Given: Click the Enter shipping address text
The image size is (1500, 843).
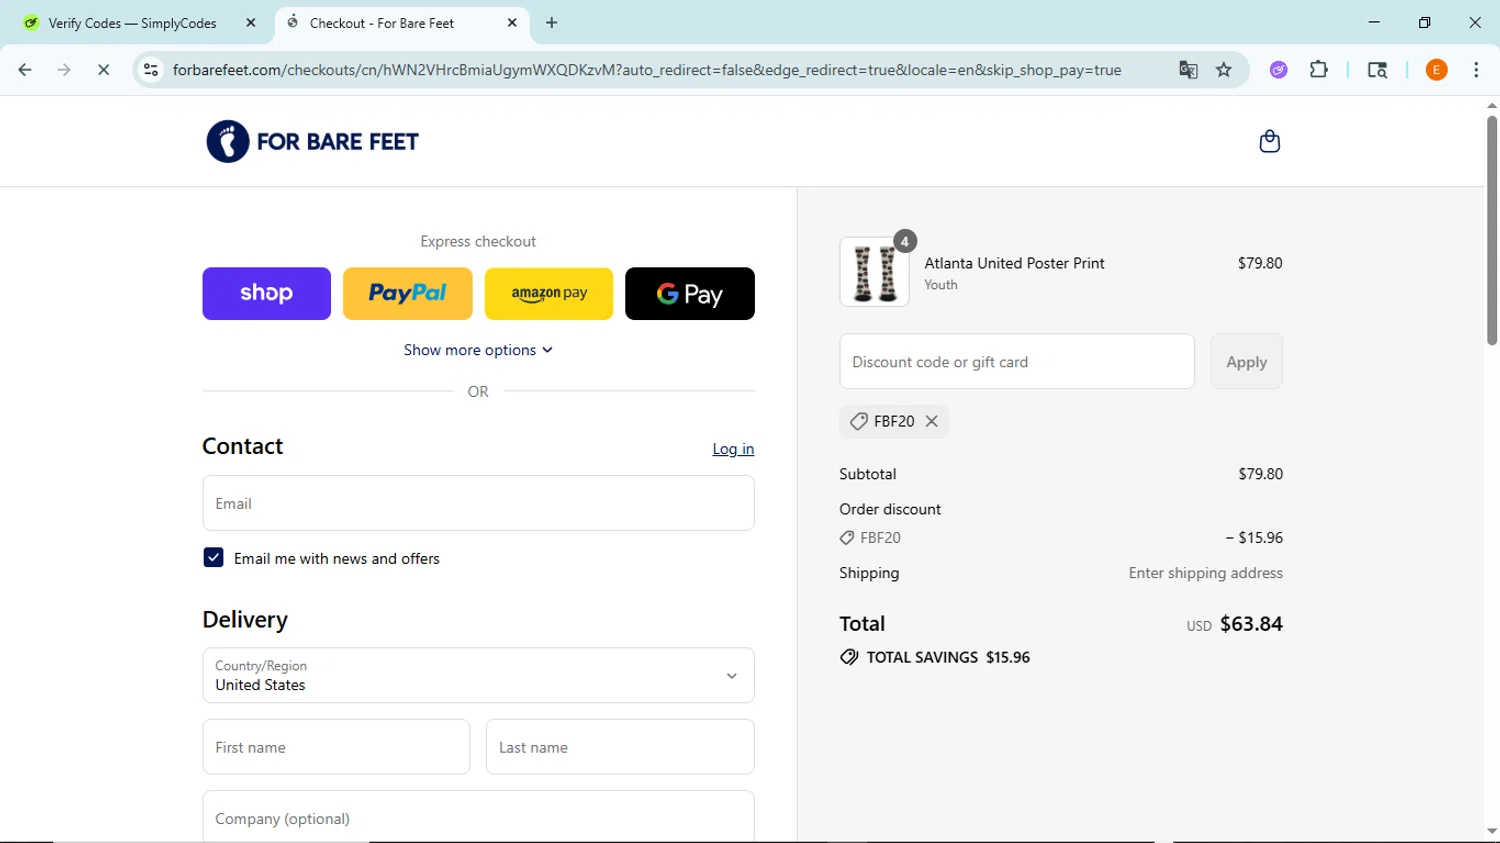Looking at the screenshot, I should pos(1205,573).
